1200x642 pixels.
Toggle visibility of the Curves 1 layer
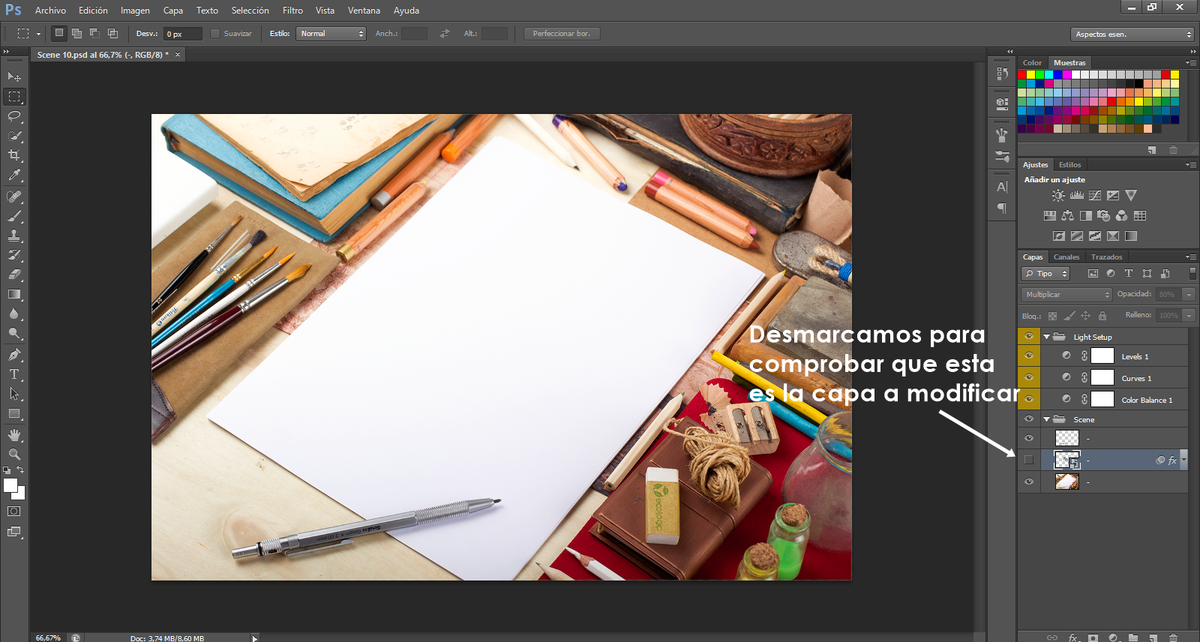1028,377
